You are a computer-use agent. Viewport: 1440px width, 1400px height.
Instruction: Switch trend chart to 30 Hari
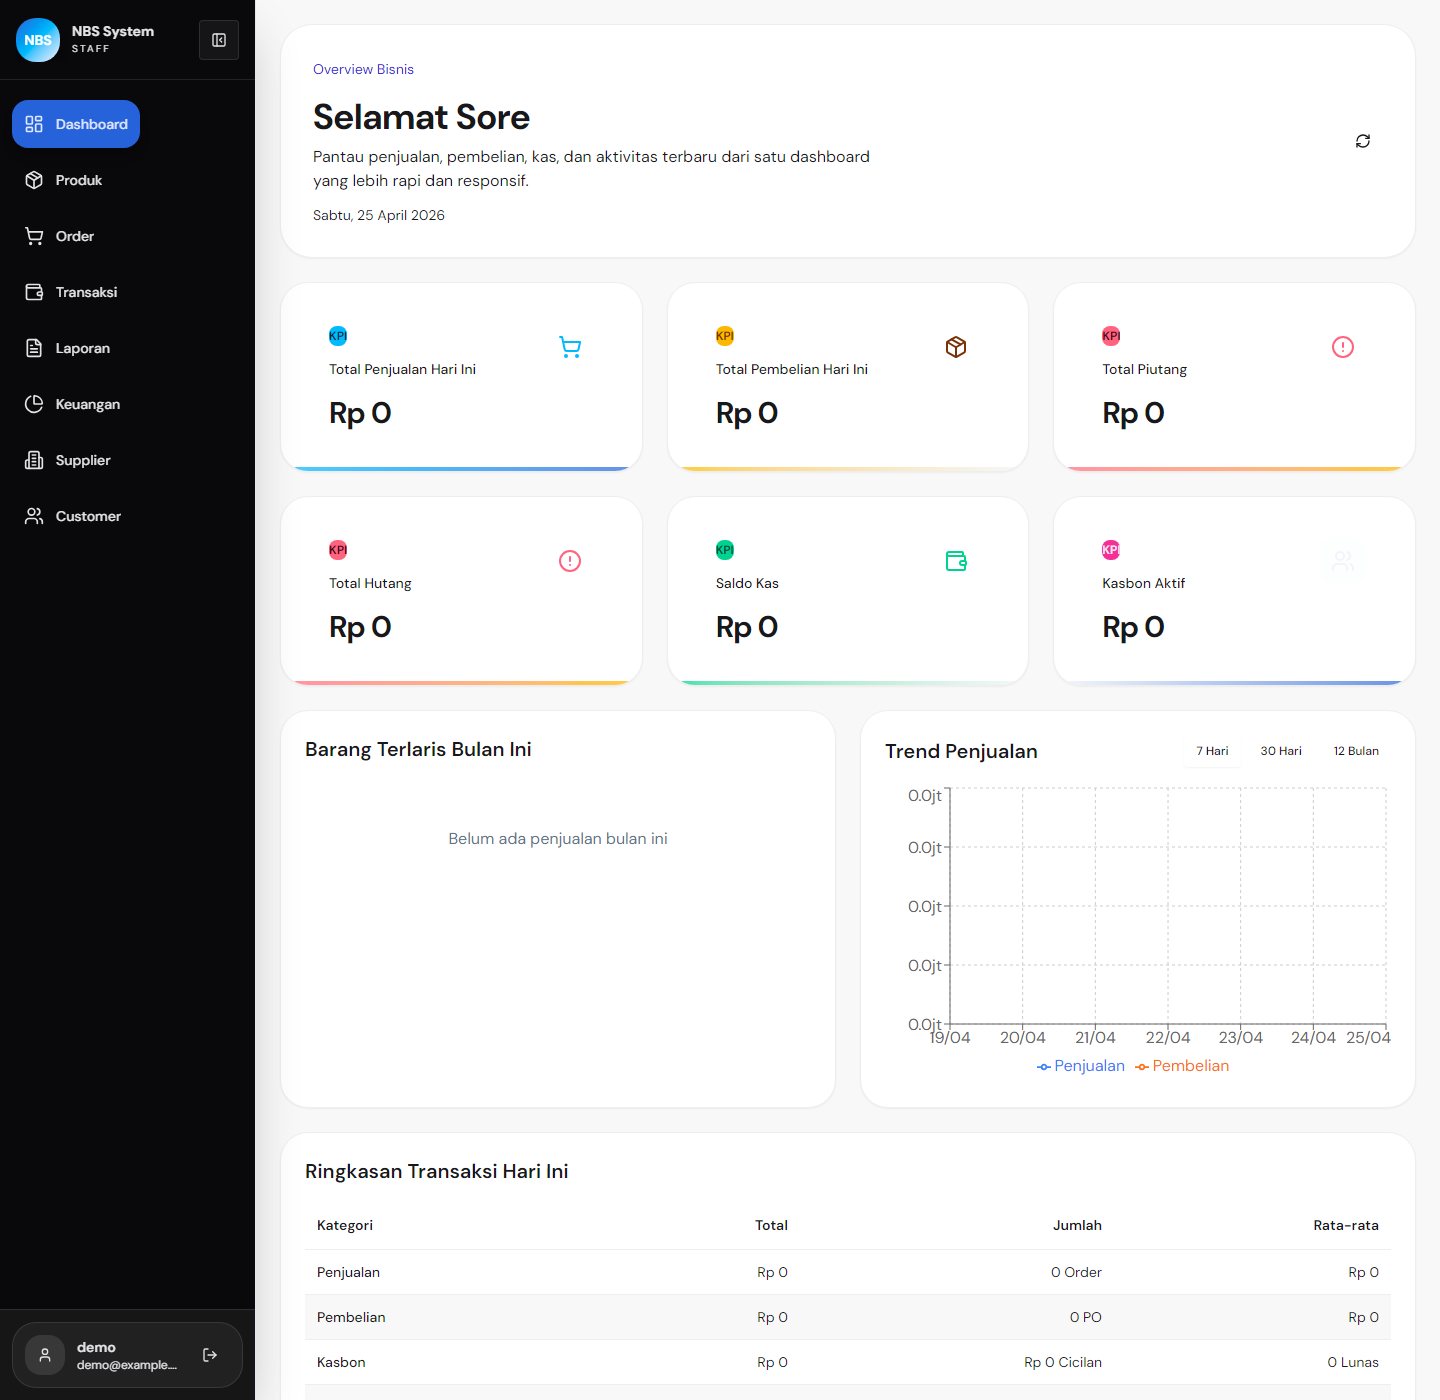(1281, 751)
